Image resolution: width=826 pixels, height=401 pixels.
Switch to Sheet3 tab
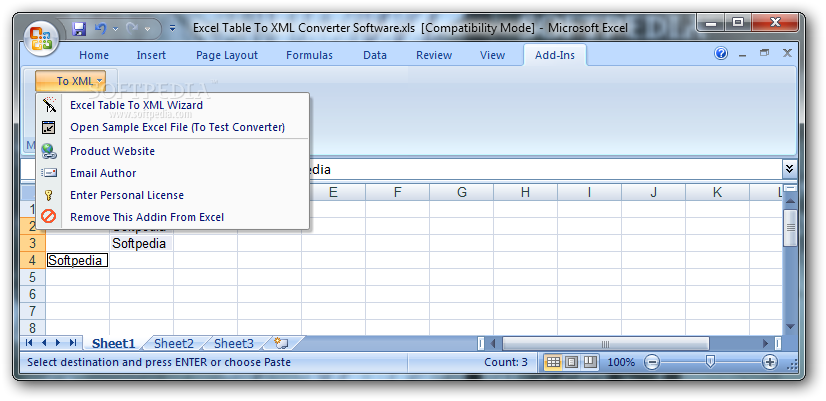click(234, 344)
